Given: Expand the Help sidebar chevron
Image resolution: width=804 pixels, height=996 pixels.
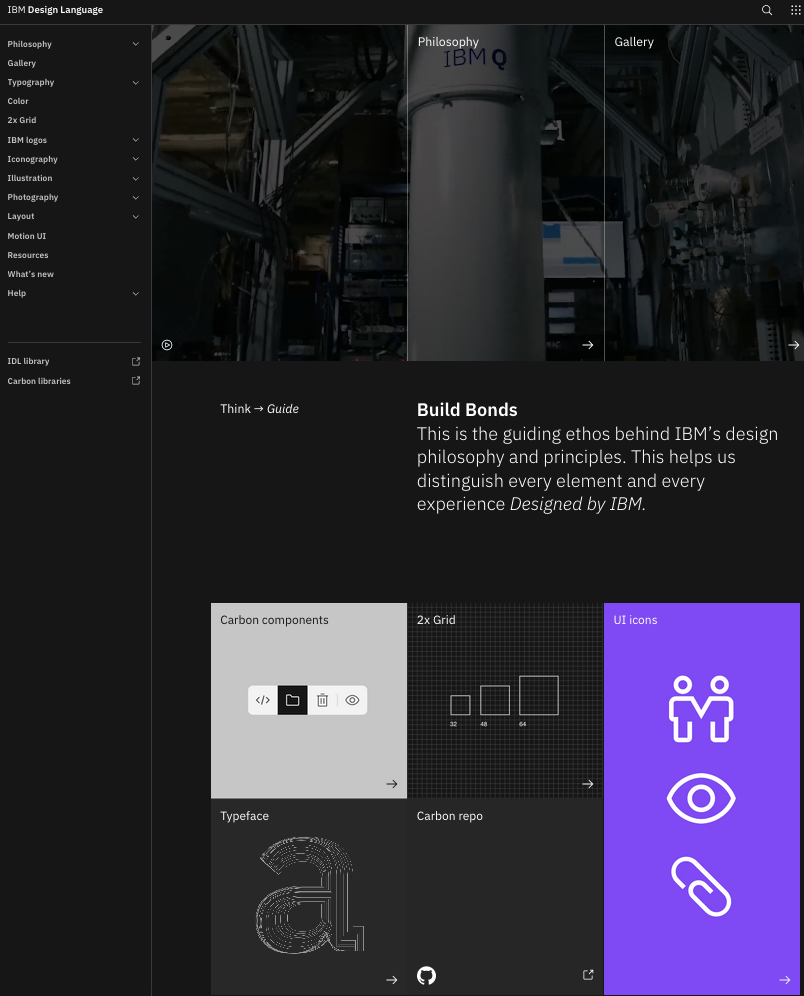Looking at the screenshot, I should (x=136, y=293).
